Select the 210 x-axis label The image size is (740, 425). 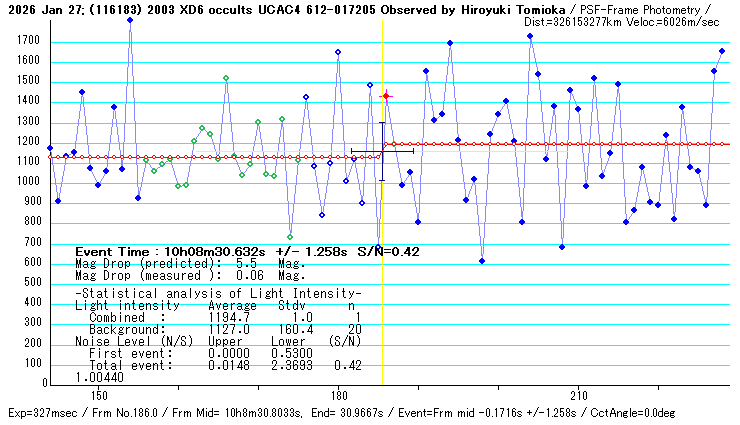578,396
